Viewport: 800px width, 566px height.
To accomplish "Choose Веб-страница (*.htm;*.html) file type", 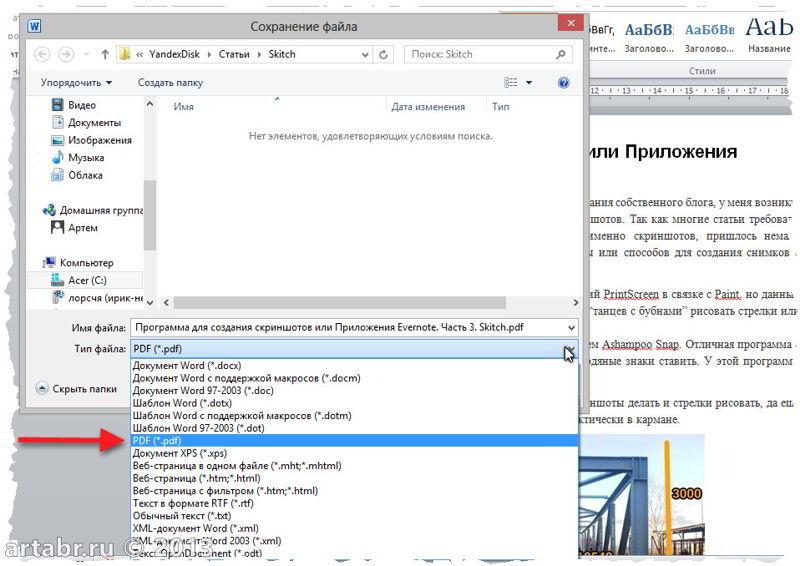I will coord(354,478).
